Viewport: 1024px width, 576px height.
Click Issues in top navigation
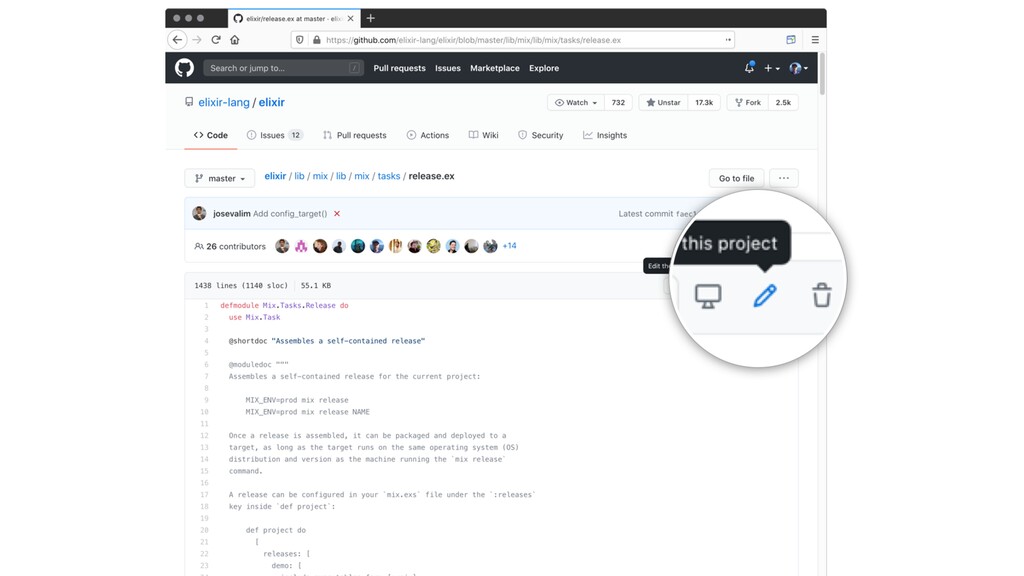point(447,68)
